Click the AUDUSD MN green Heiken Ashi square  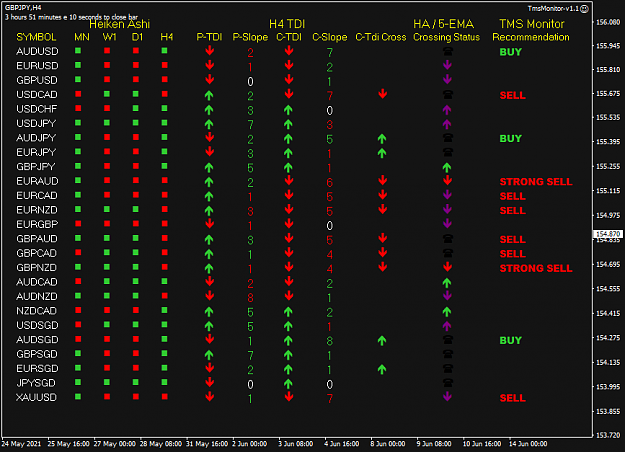tap(78, 51)
